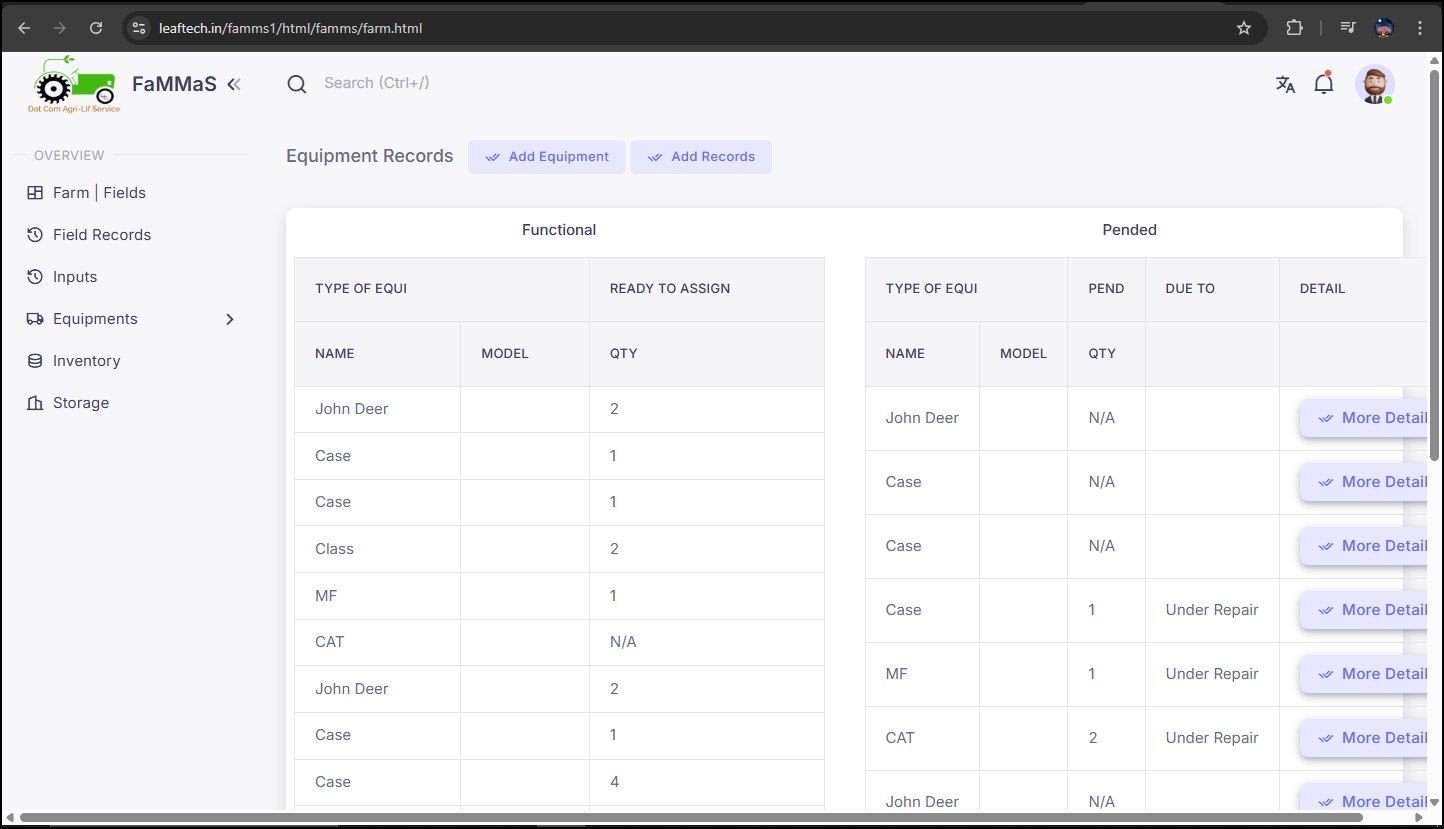Click the browser forward arrow
1444x829 pixels.
[60, 28]
